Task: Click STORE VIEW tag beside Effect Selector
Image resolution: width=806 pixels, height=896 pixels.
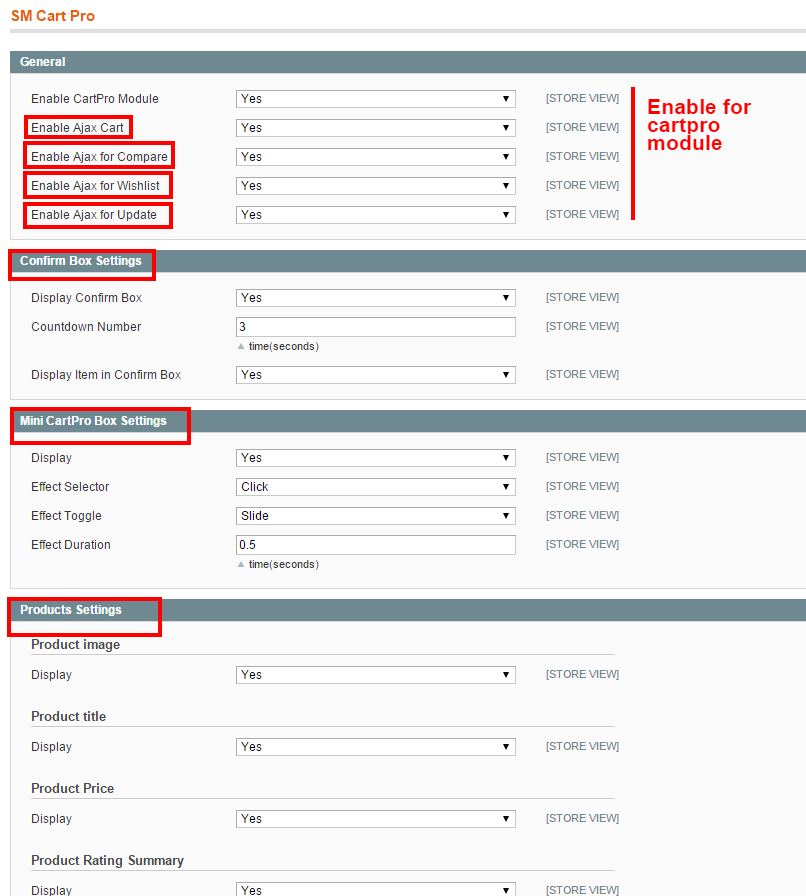Action: coord(582,486)
